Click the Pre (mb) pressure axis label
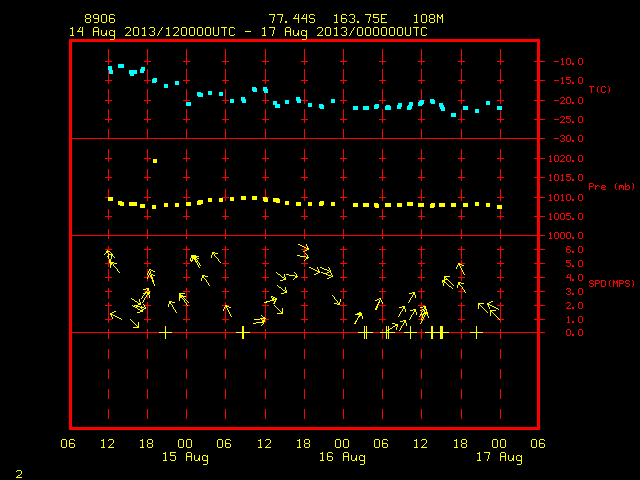Image resolution: width=640 pixels, height=480 pixels. pyautogui.click(x=611, y=187)
